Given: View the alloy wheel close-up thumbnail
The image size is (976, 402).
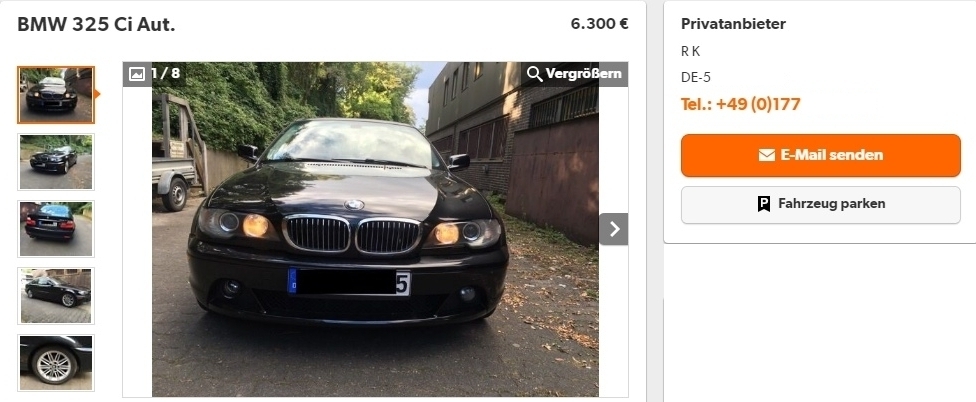Looking at the screenshot, I should pyautogui.click(x=56, y=363).
